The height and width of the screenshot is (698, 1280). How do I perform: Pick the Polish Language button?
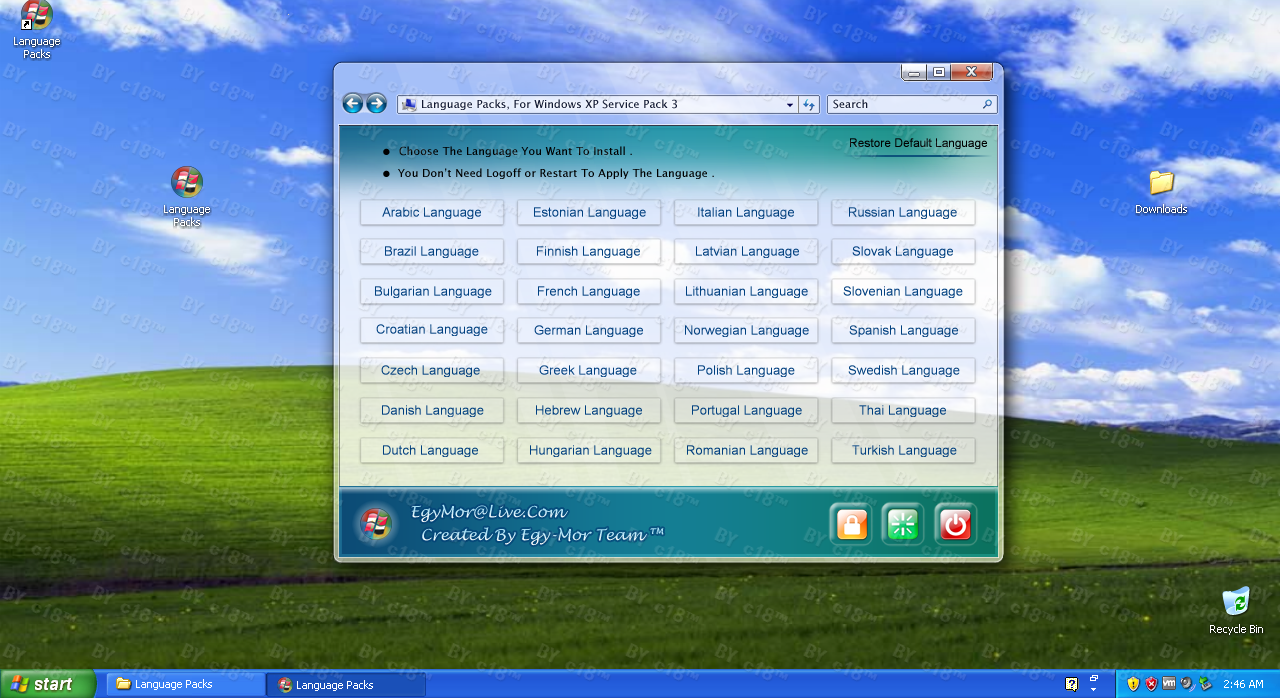tap(746, 370)
